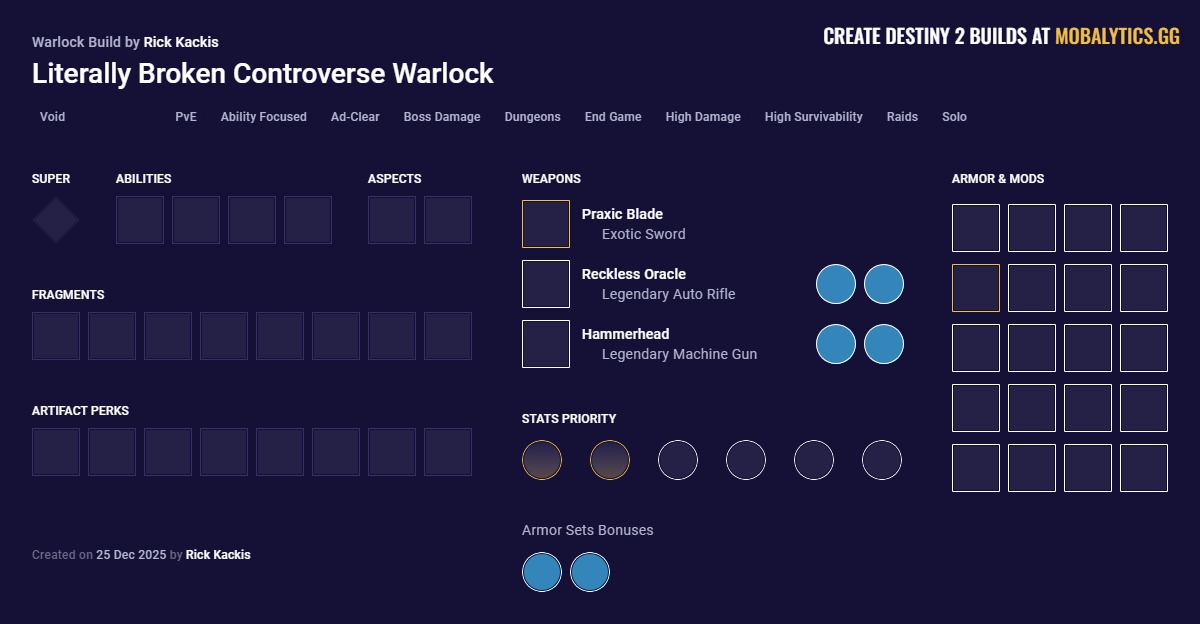Toggle the first Armor Sets Bonuses circle
Viewport: 1200px width, 624px height.
(542, 572)
